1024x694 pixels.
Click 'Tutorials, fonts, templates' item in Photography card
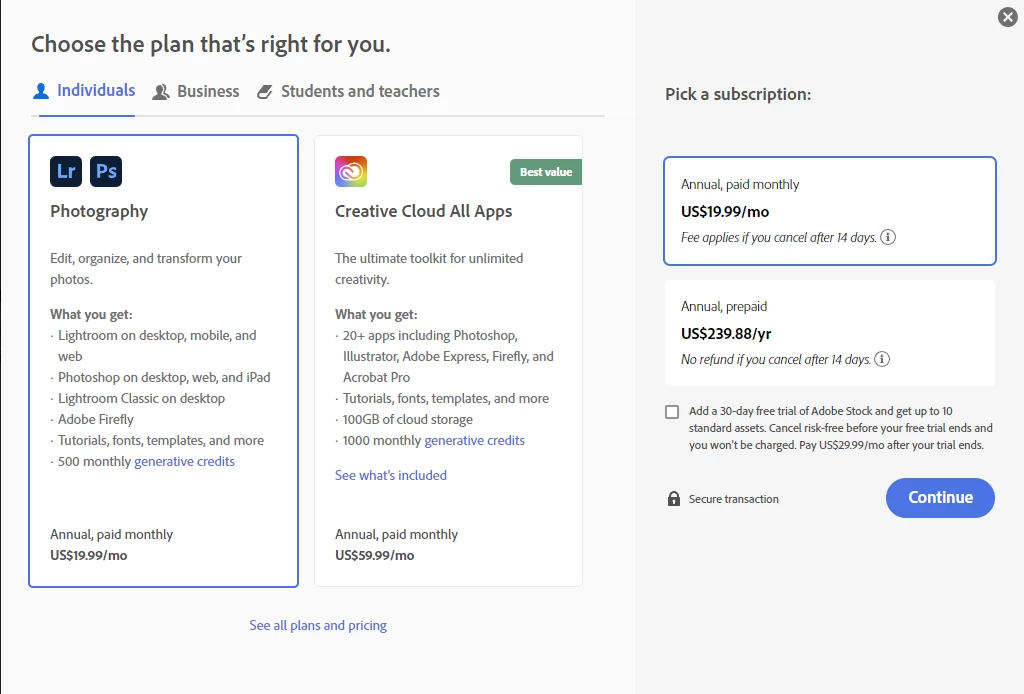[x=161, y=440]
